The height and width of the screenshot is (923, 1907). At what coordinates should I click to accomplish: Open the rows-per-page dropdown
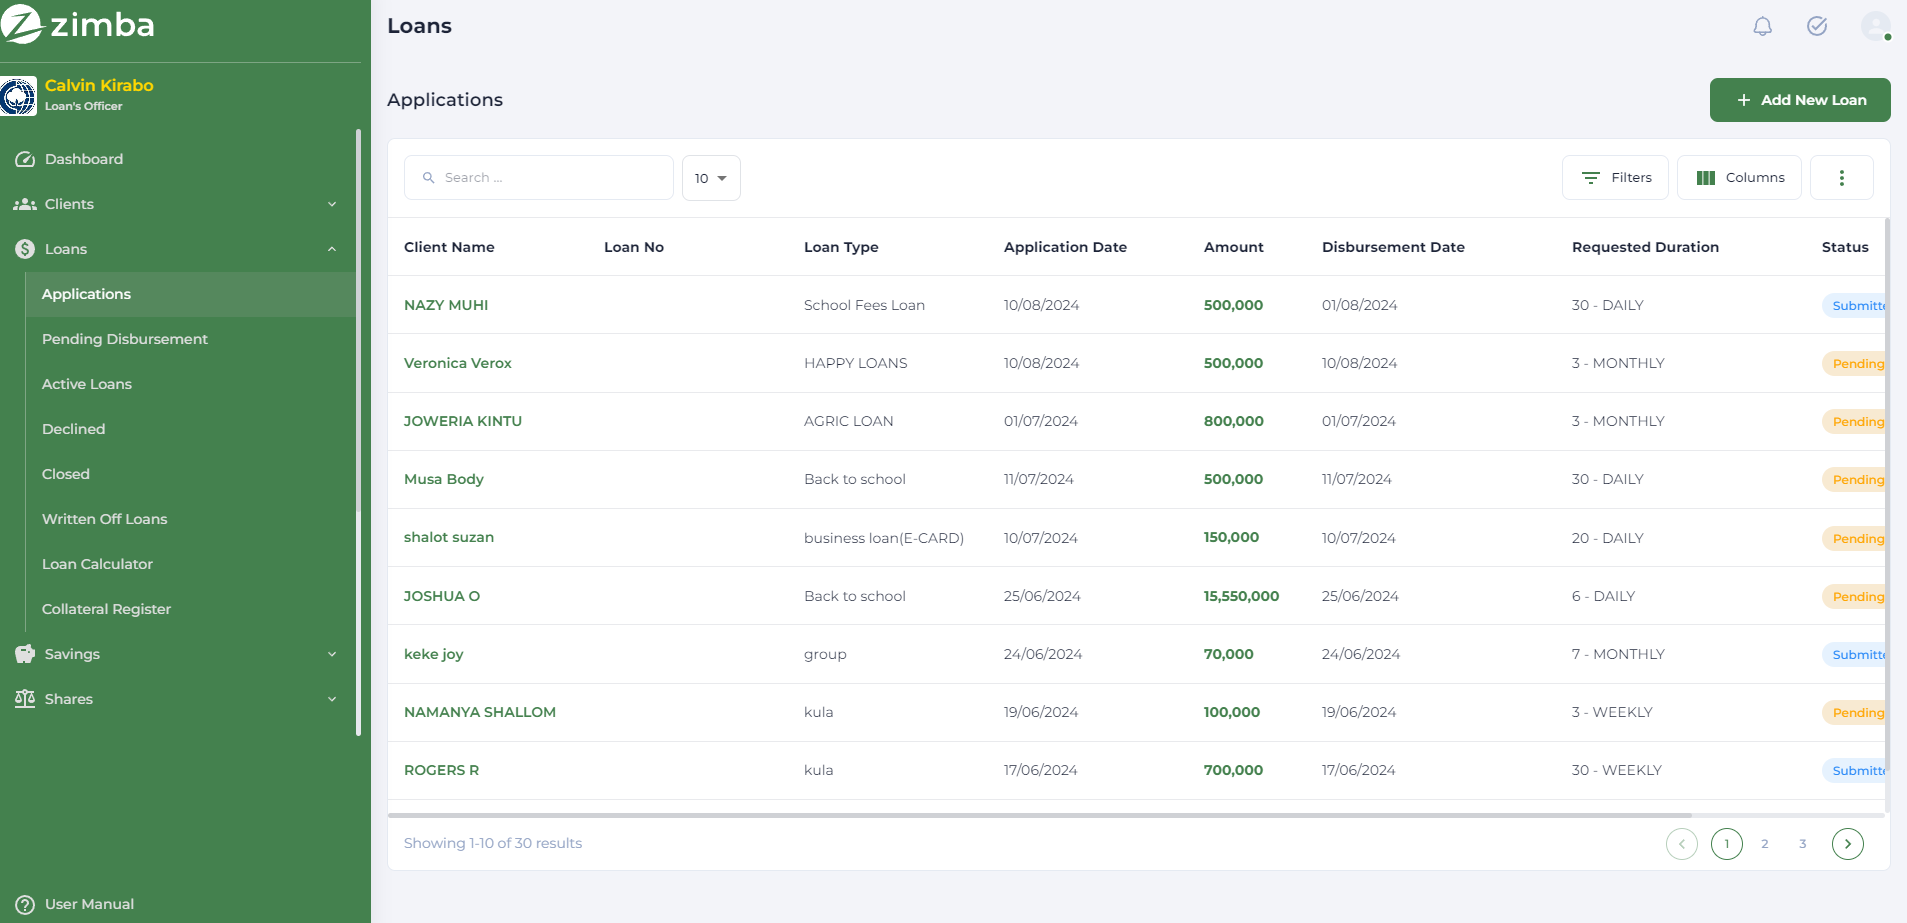coord(710,178)
